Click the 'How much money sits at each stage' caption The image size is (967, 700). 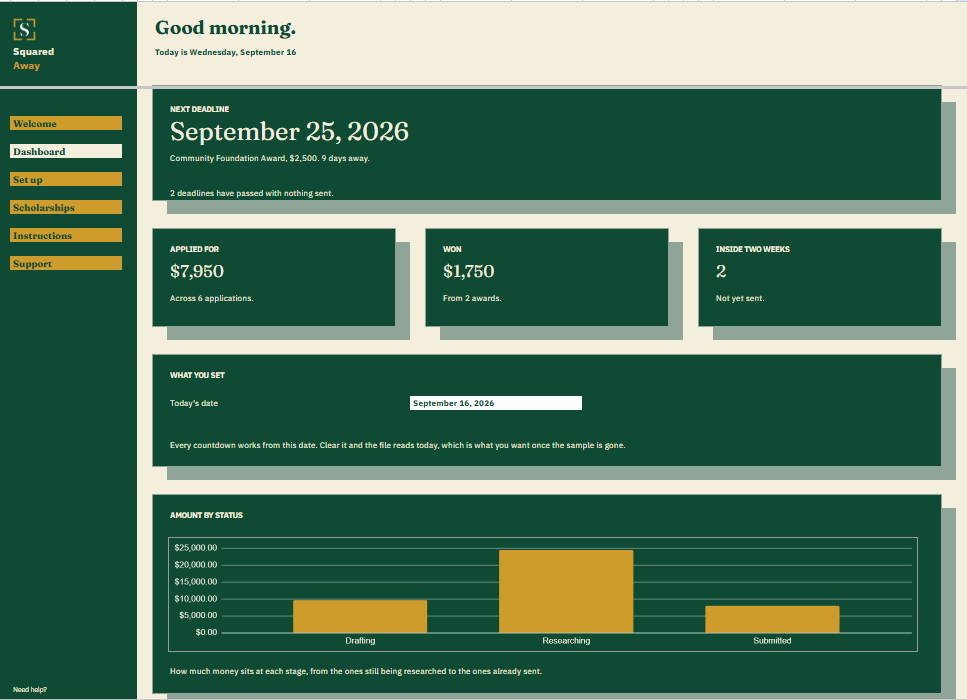356,671
